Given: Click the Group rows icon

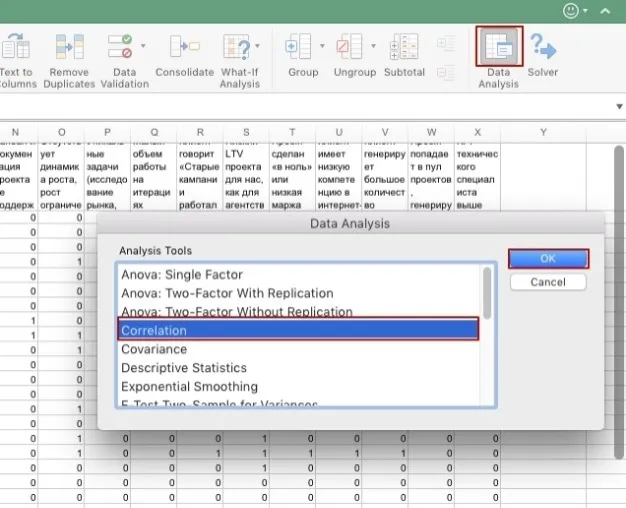Looking at the screenshot, I should (x=298, y=46).
